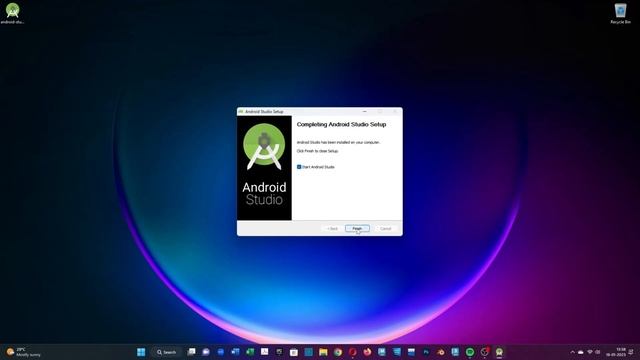
Task: Open the OneDrive cloud tray icon
Action: pos(581,352)
